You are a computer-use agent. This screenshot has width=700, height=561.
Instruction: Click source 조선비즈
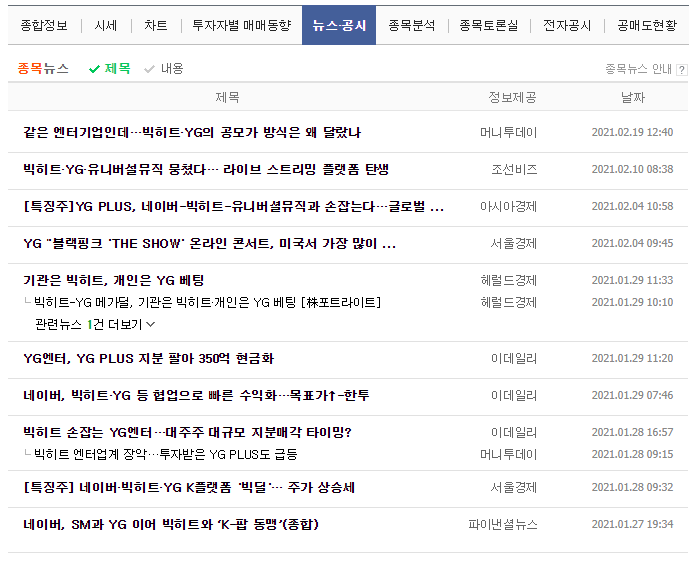click(514, 170)
